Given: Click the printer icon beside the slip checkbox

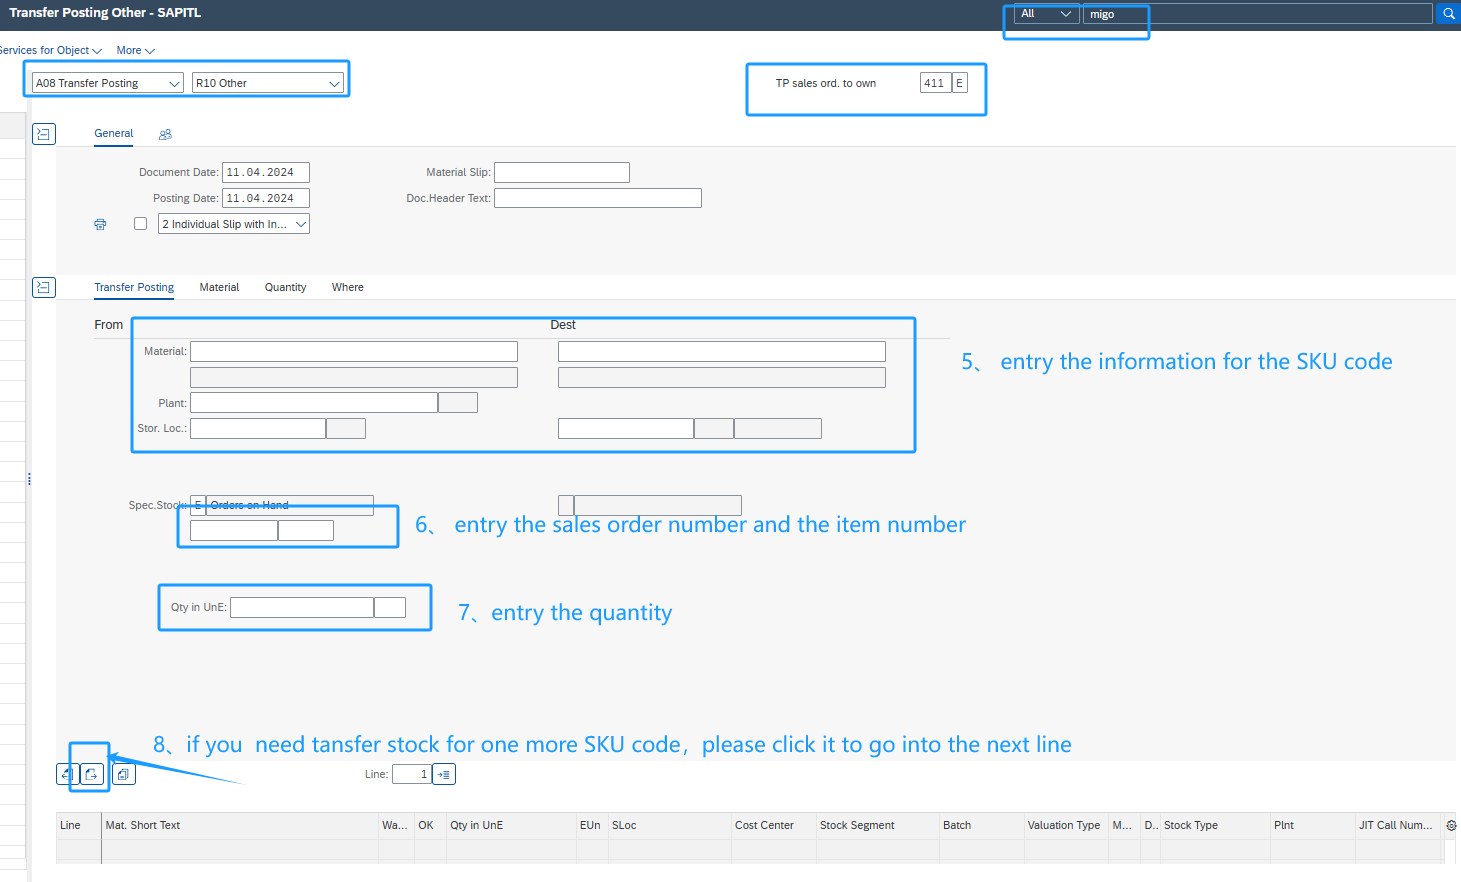Looking at the screenshot, I should point(100,224).
